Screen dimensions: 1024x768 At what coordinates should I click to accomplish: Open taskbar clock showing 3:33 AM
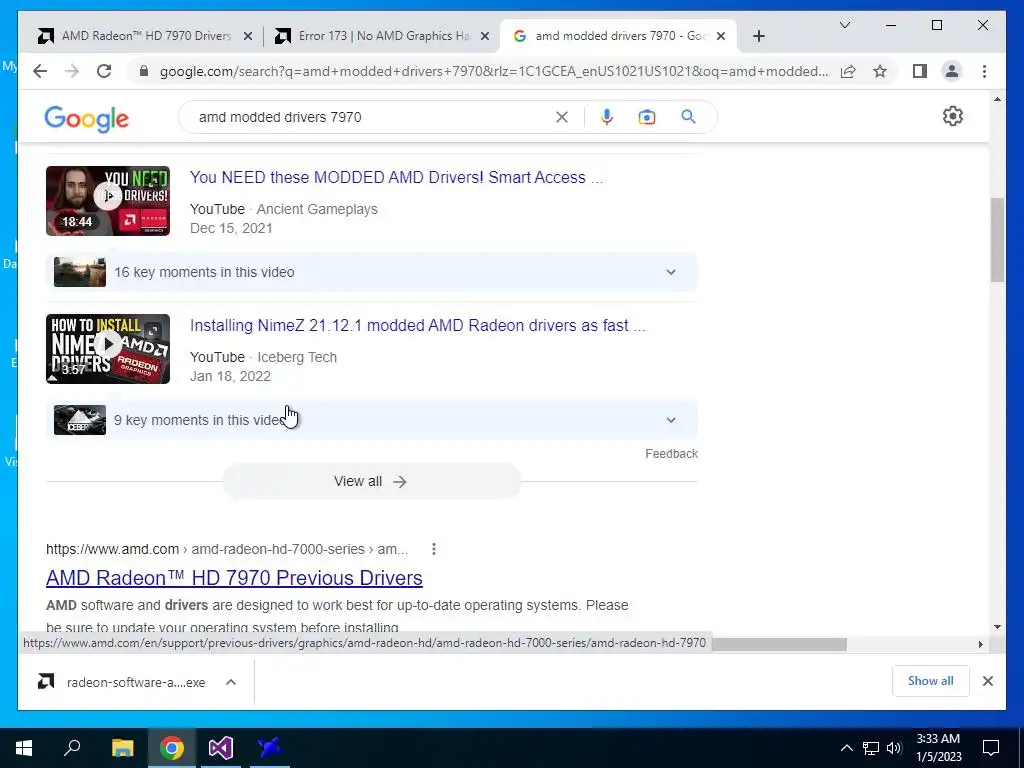(x=938, y=748)
